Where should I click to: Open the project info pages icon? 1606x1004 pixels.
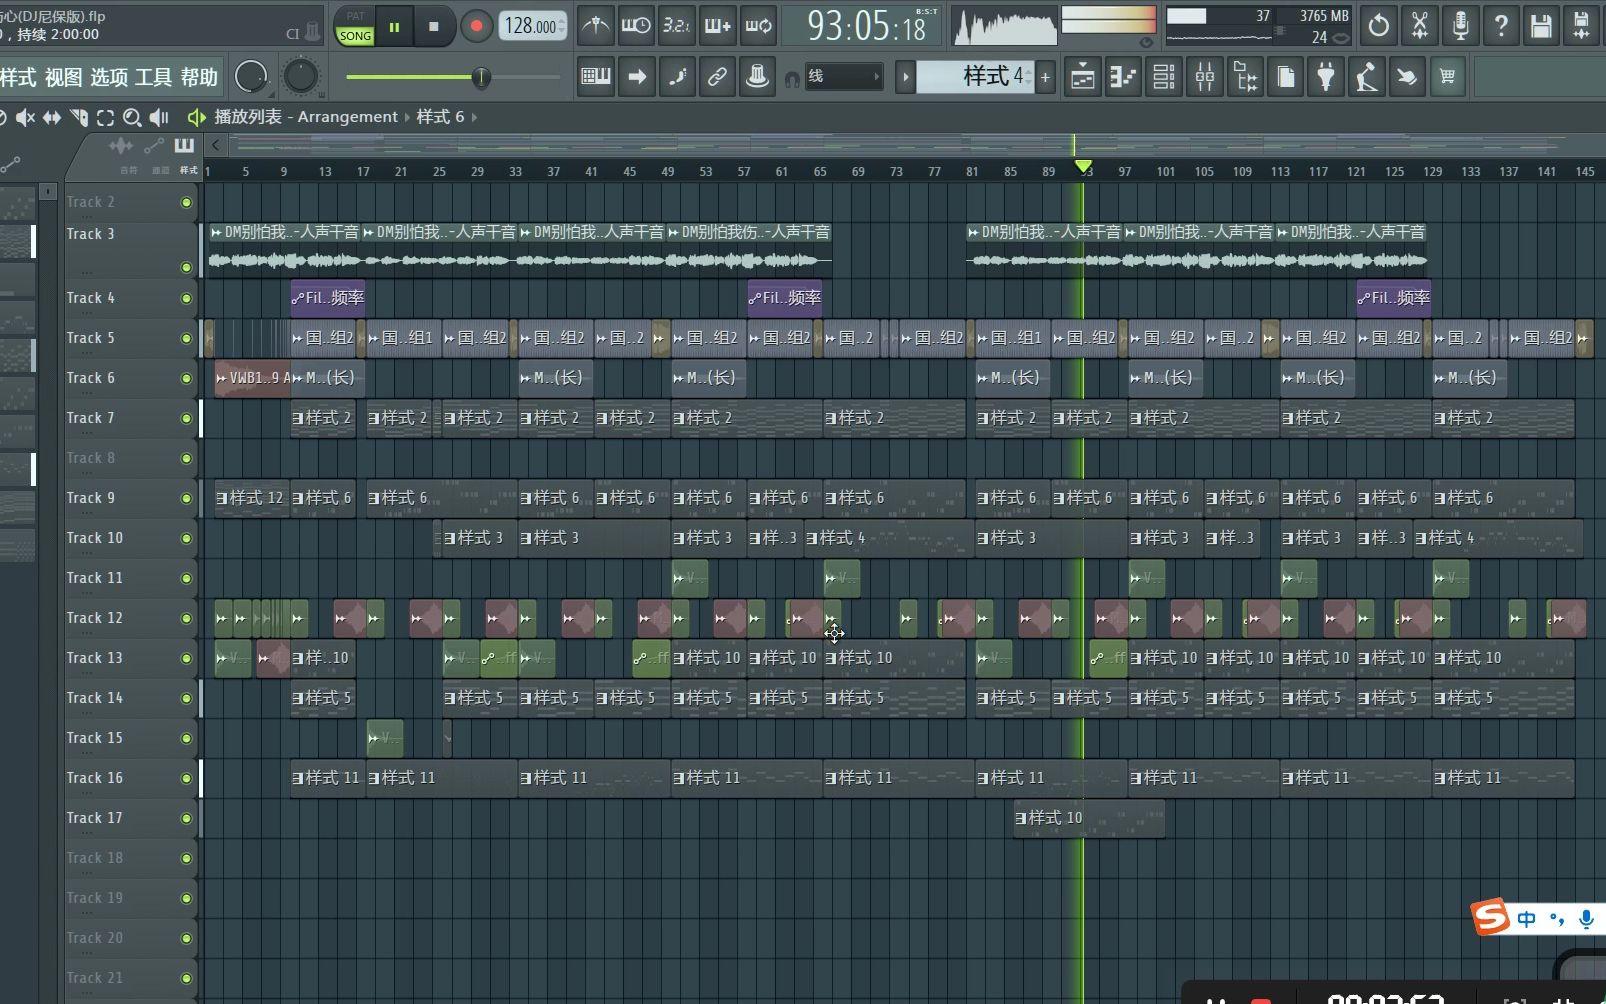coord(1286,77)
